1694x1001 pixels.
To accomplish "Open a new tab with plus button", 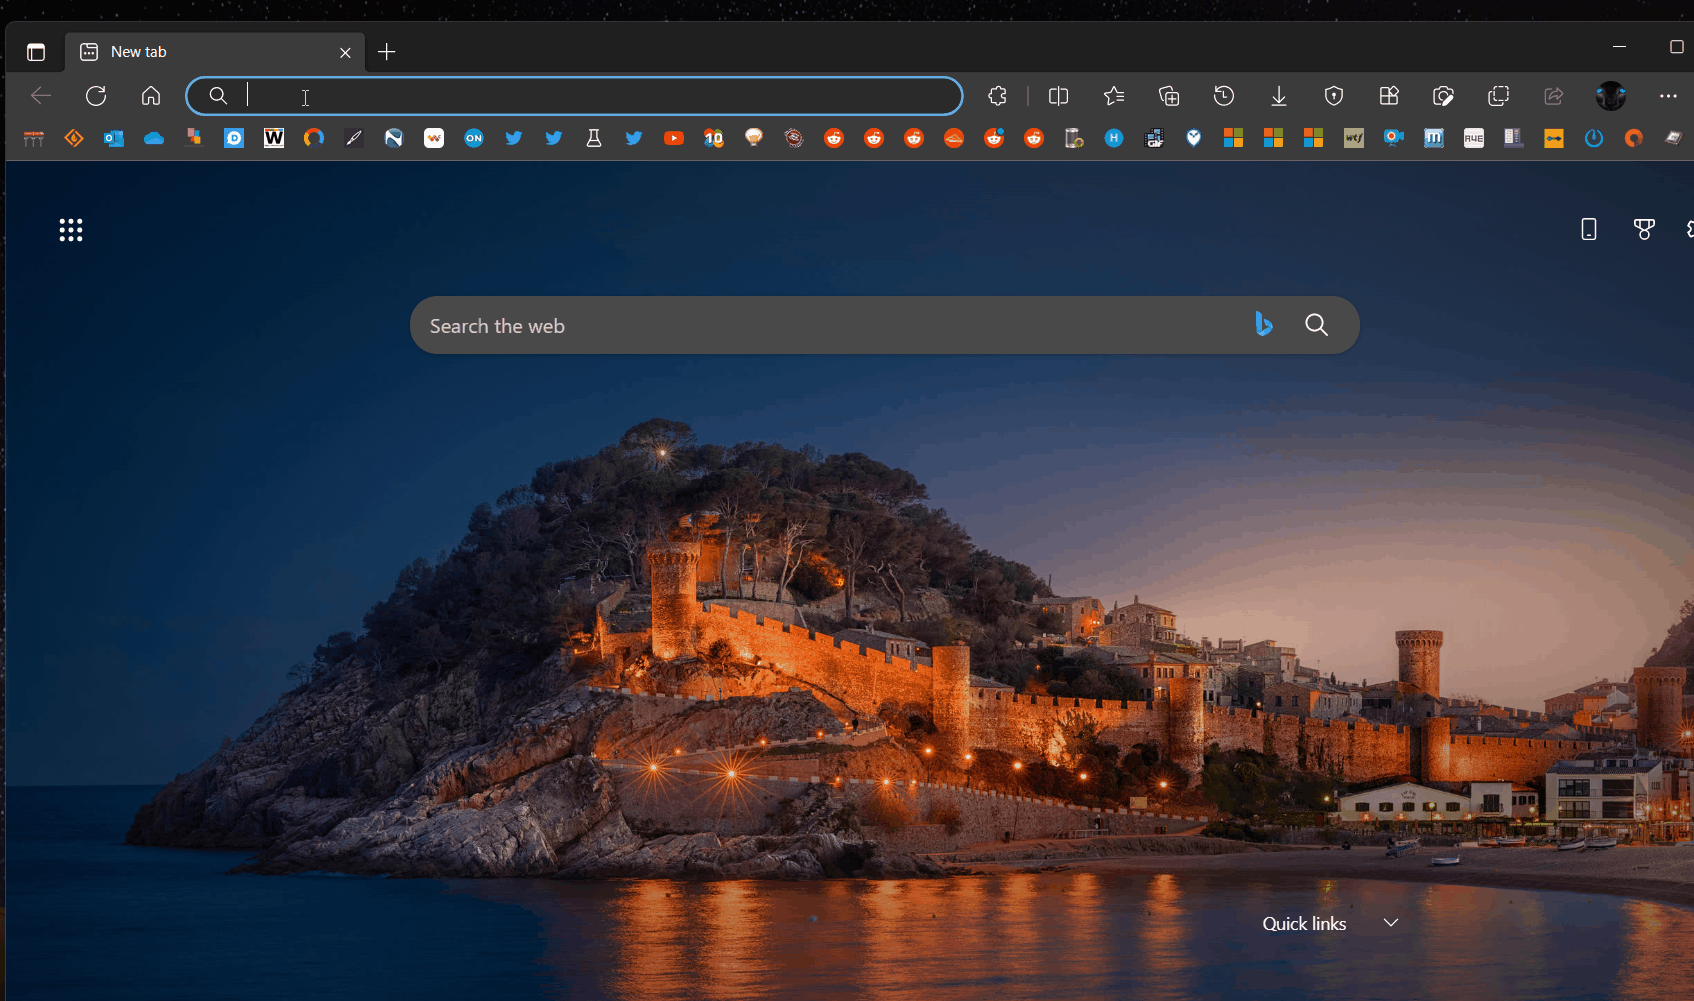I will [x=387, y=52].
